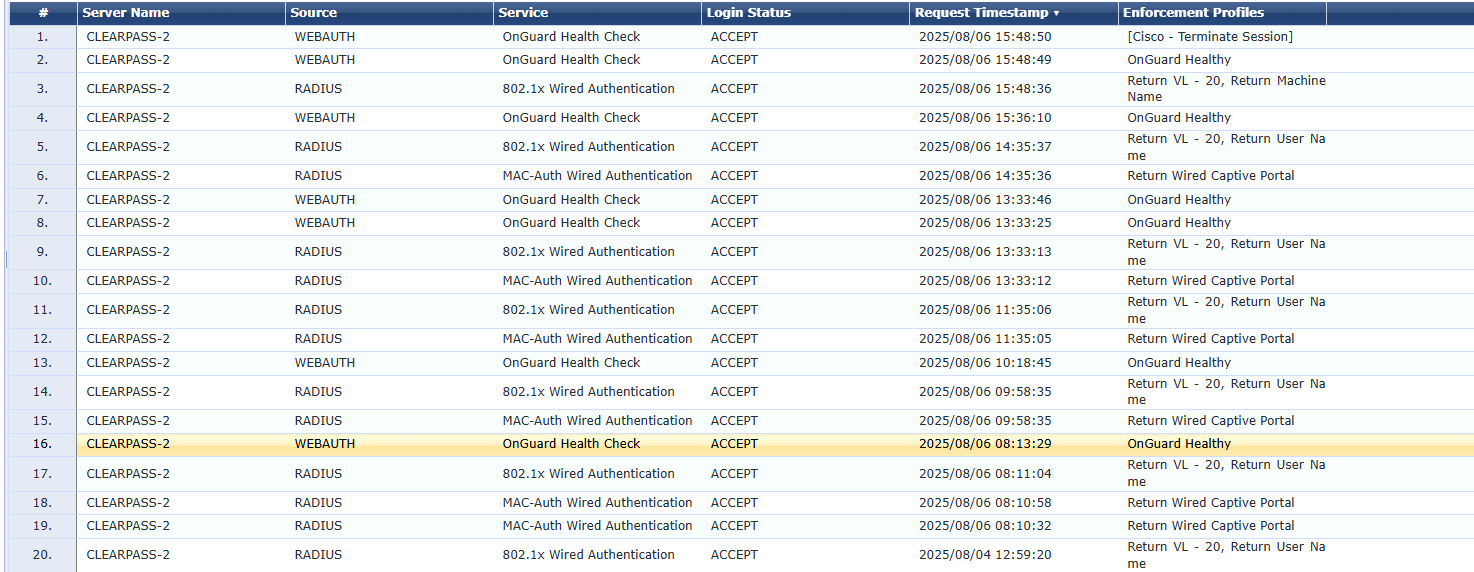Click highlighted timestamp 2025/08/06 08:13:29
The height and width of the screenshot is (572, 1474).
click(985, 444)
